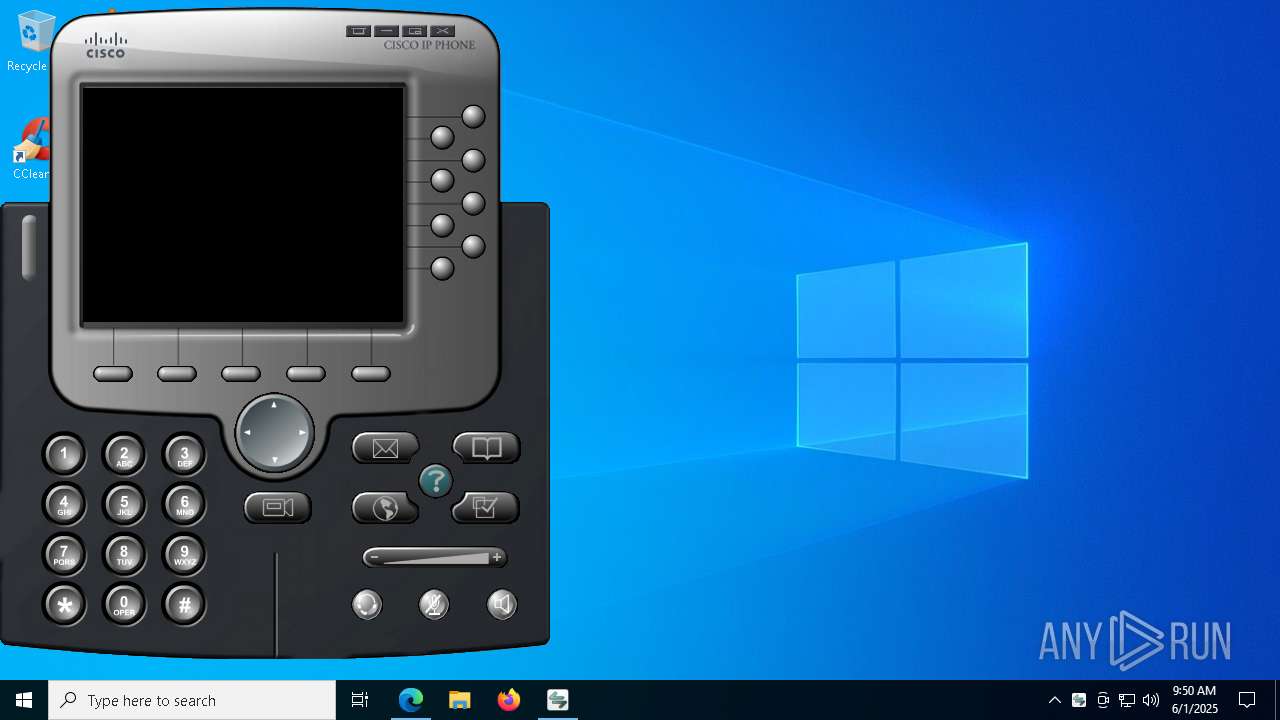Open the system volume tray icon
This screenshot has width=1280, height=720.
click(x=1151, y=700)
